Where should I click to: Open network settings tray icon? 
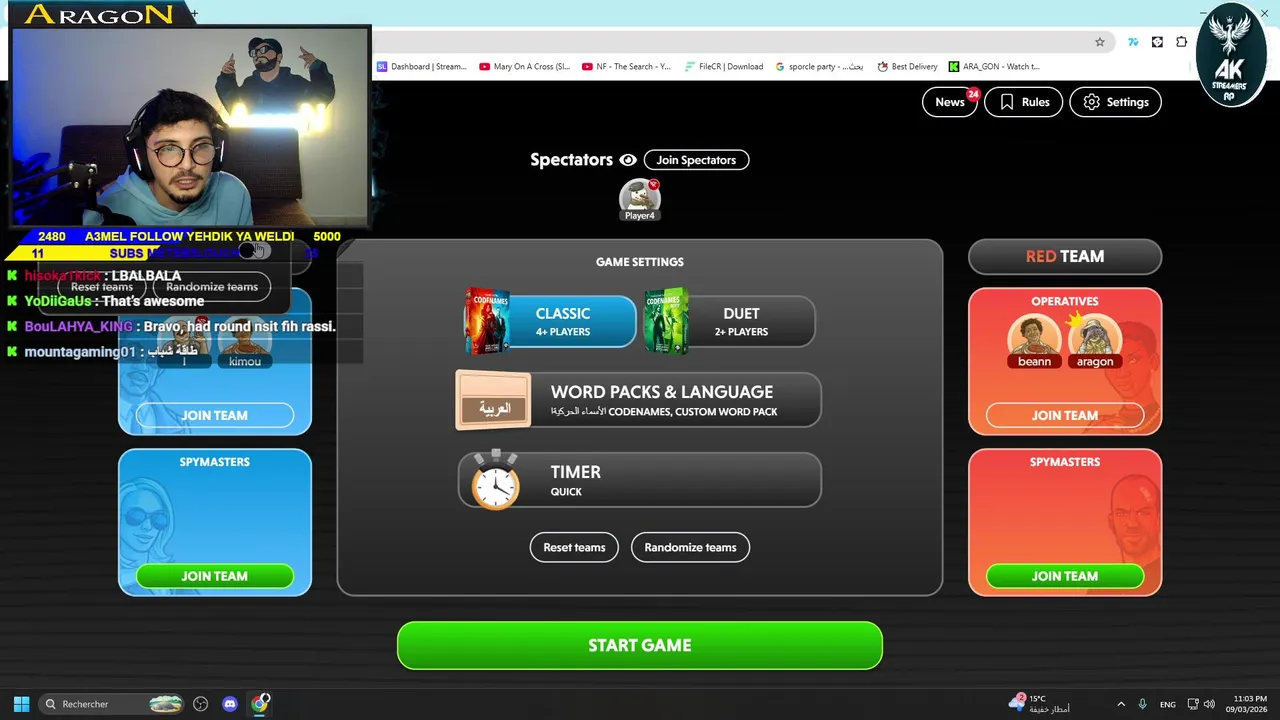click(1193, 704)
